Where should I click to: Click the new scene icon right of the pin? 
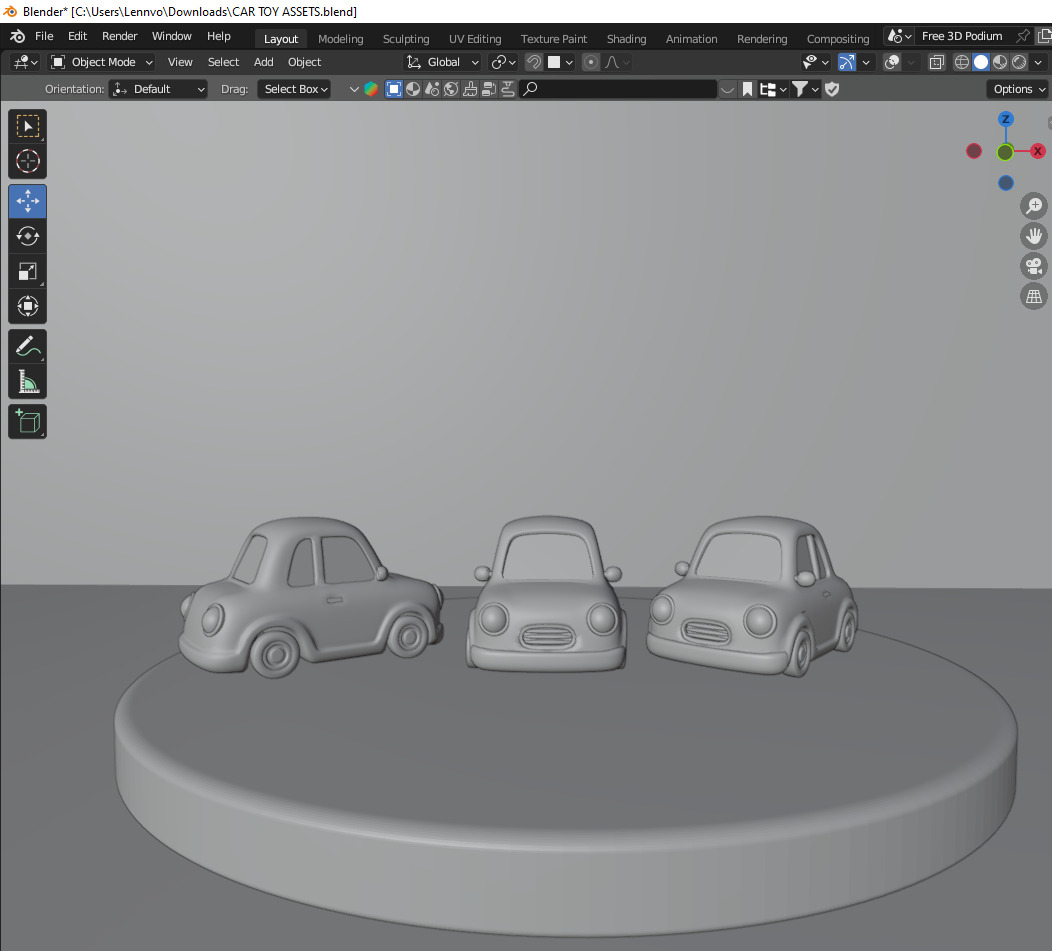(x=1045, y=36)
